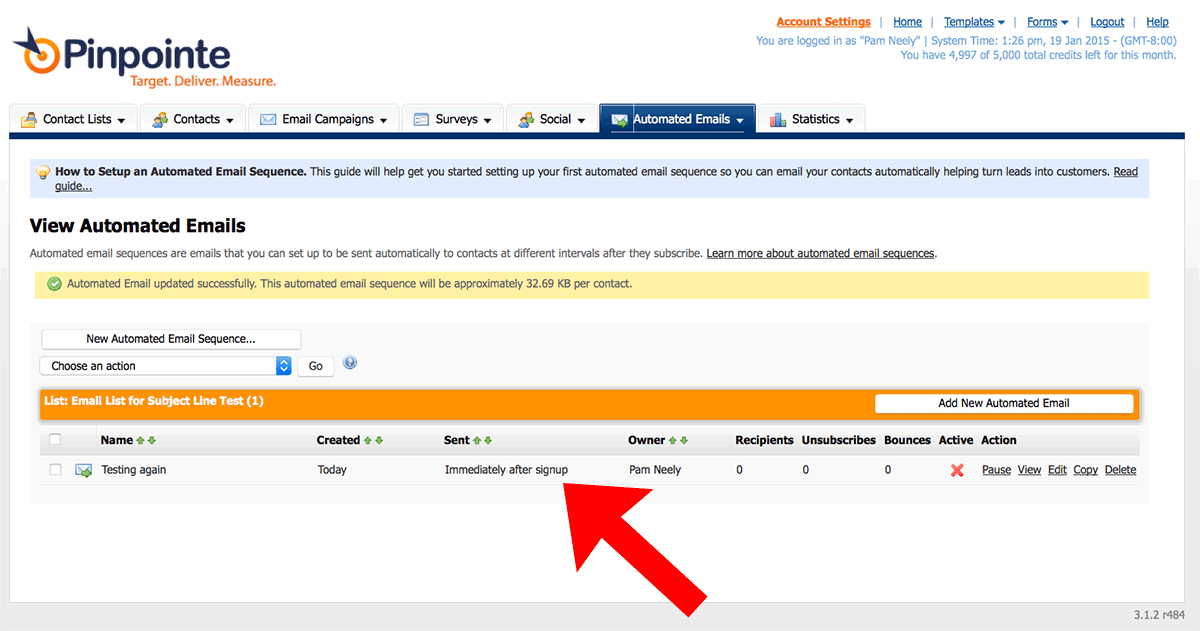Image resolution: width=1200 pixels, height=631 pixels.
Task: Click the Logout link
Action: point(1107,22)
